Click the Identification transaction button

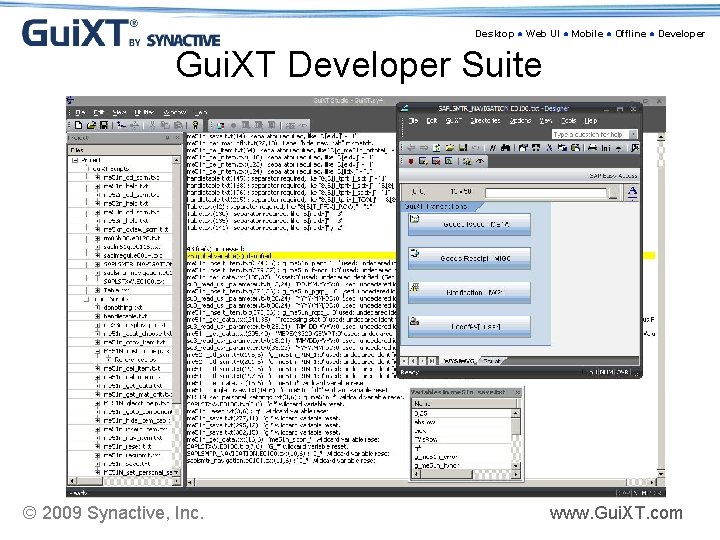pos(469,292)
